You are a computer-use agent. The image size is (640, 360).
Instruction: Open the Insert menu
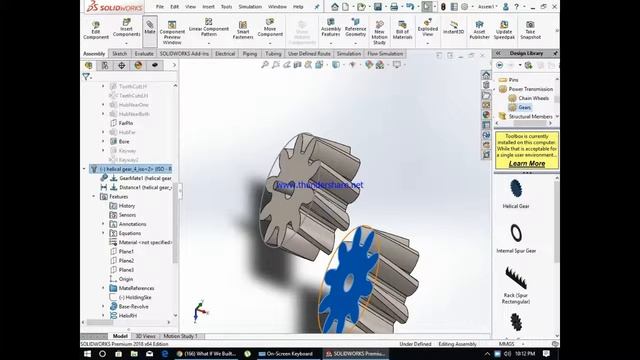point(208,7)
